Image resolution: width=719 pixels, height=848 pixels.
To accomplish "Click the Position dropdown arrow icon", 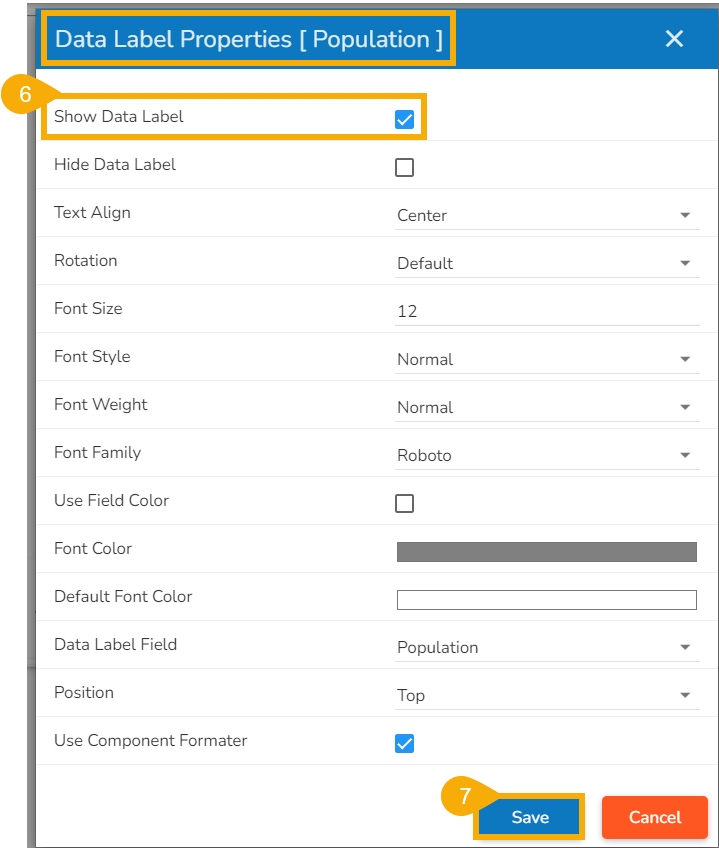I will (685, 696).
